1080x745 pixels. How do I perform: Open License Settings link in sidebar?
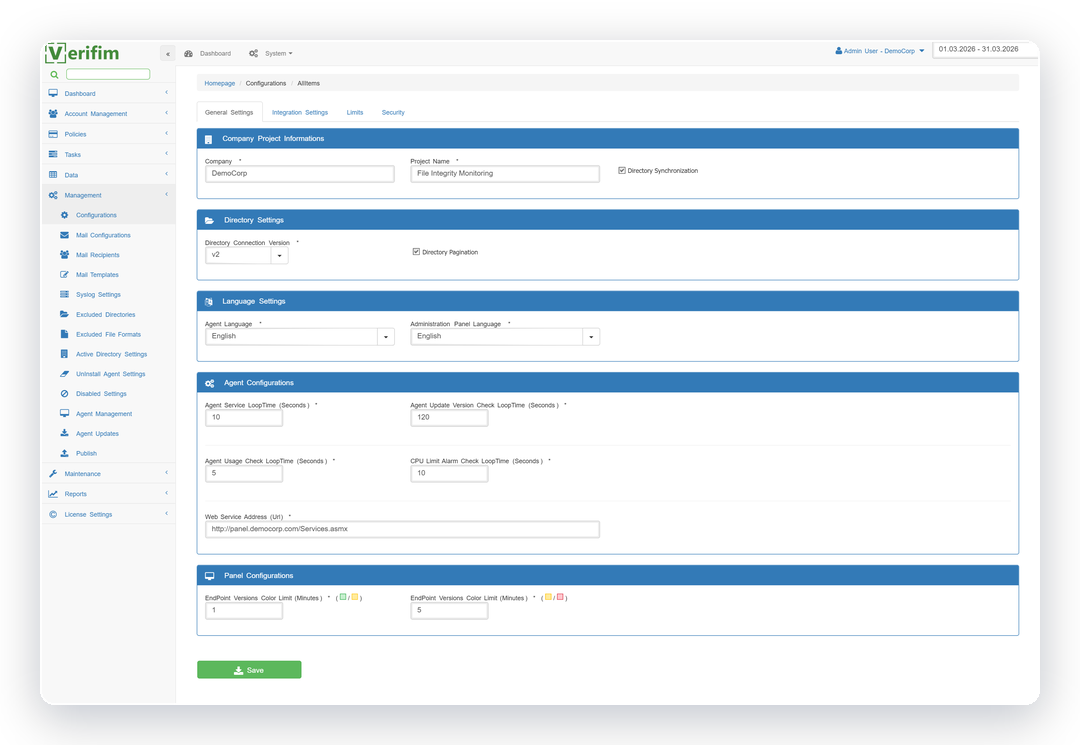pyautogui.click(x=88, y=514)
